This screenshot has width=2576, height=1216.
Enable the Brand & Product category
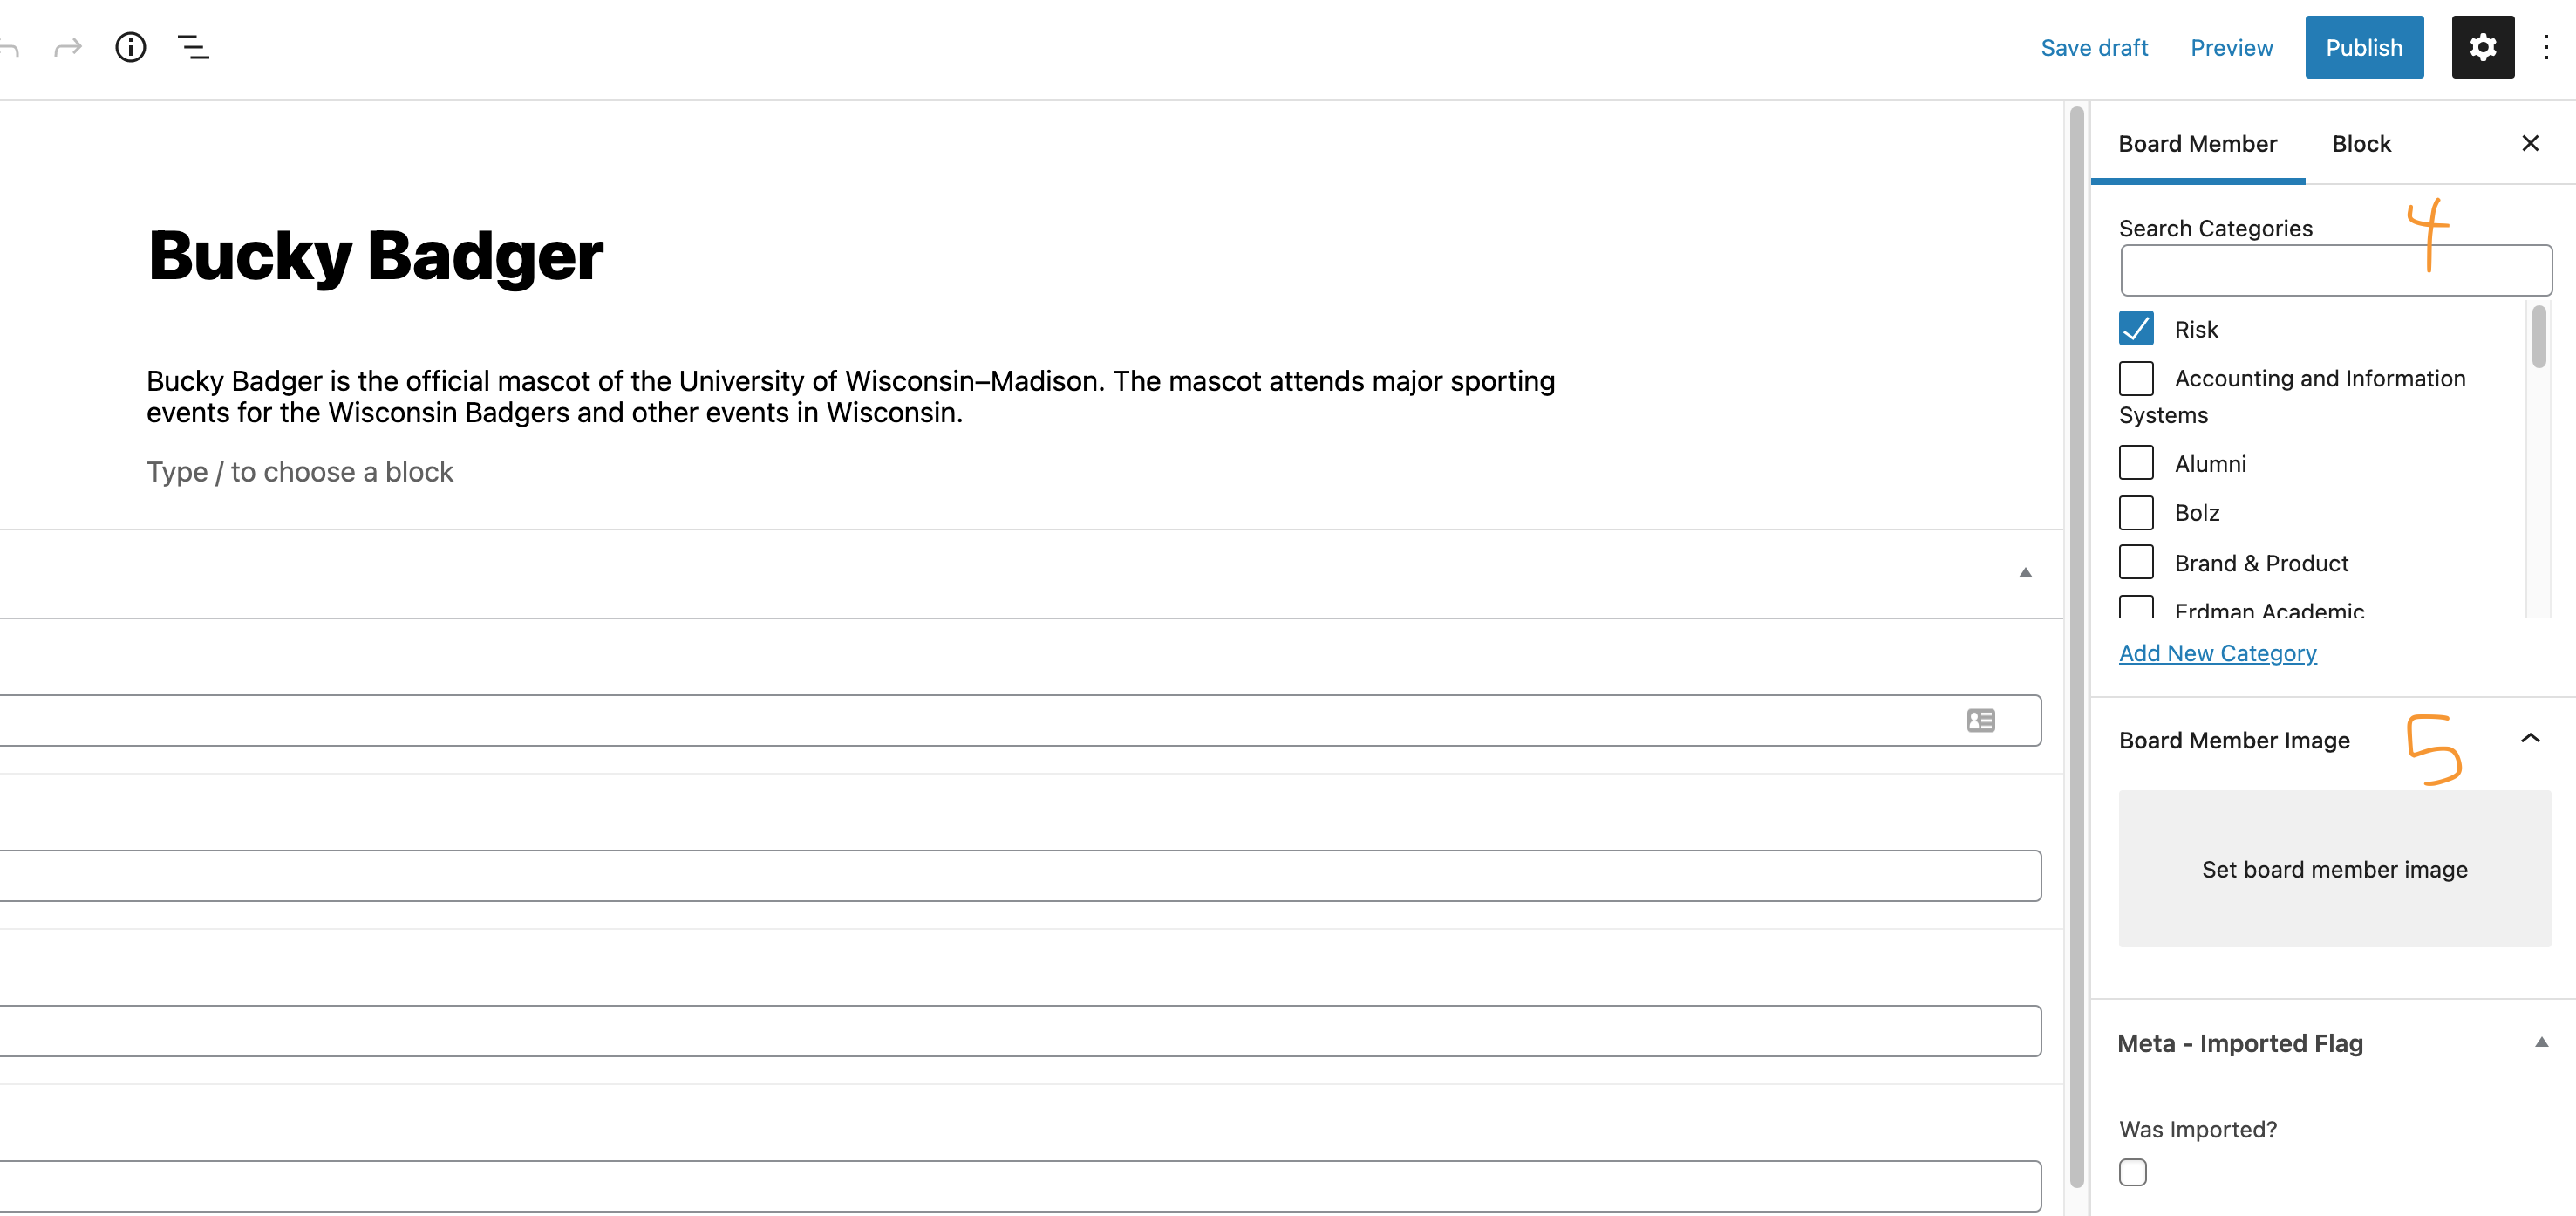pos(2136,562)
